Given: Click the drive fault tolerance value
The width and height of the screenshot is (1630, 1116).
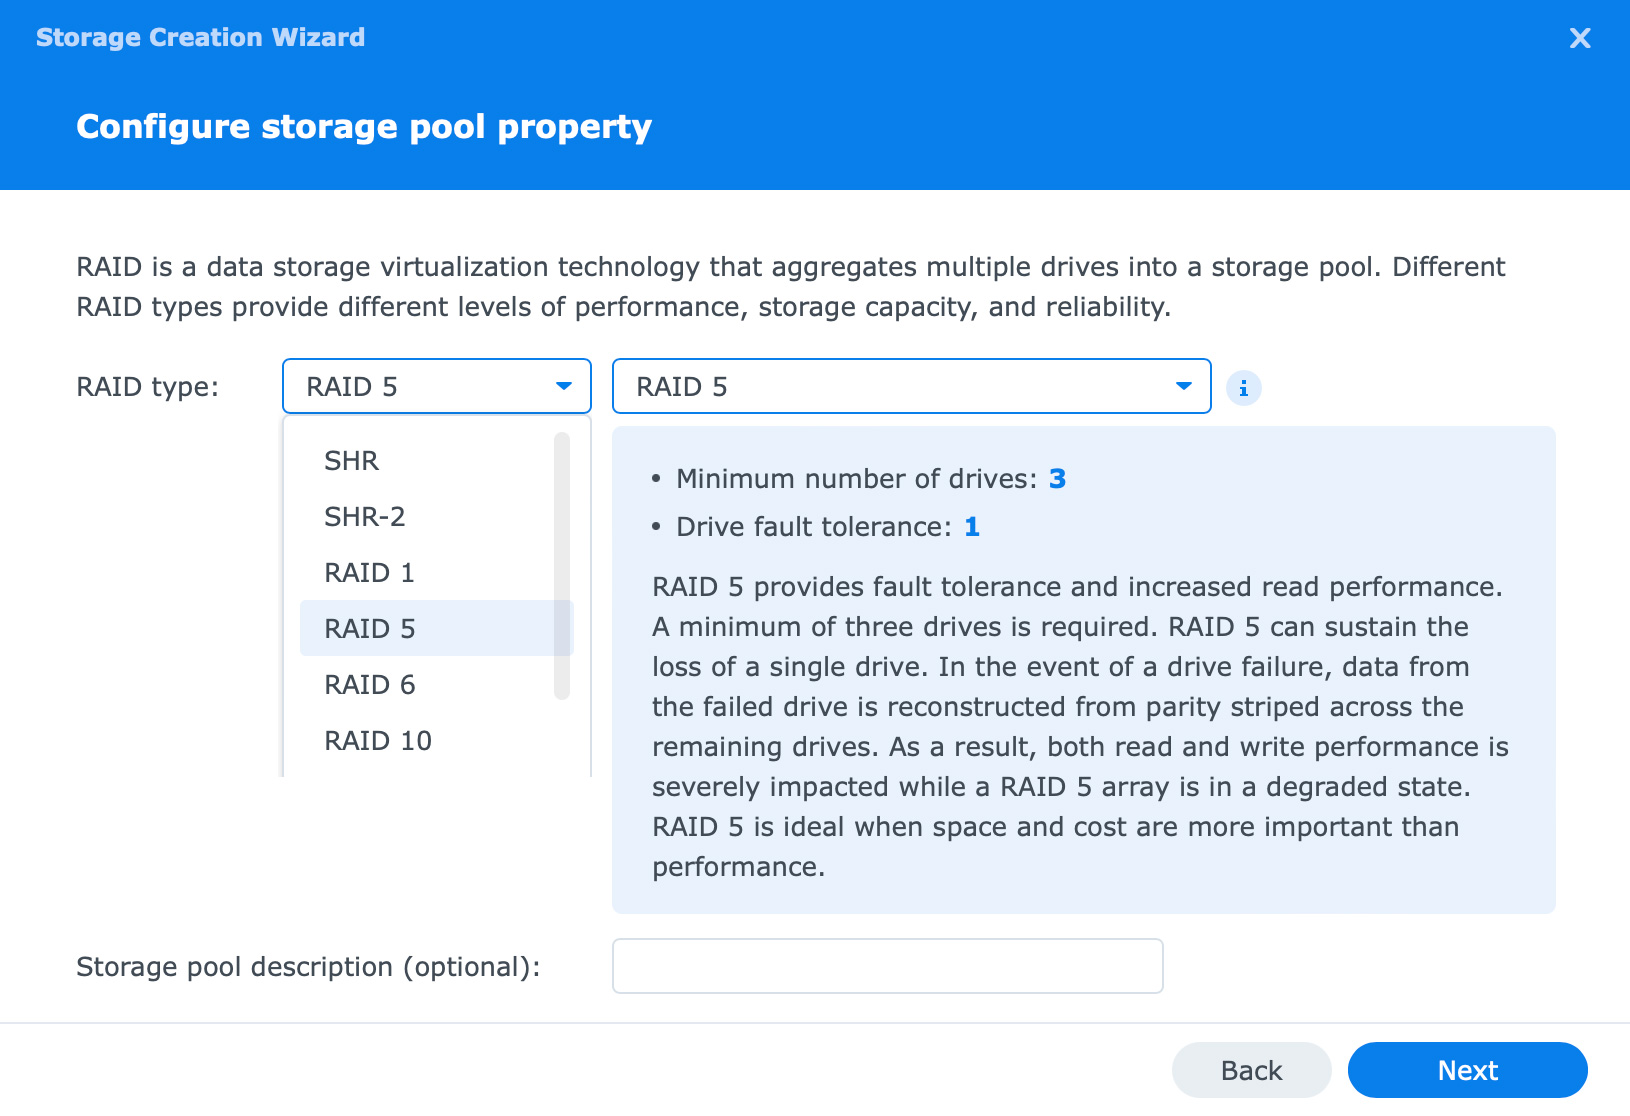Looking at the screenshot, I should click(971, 527).
